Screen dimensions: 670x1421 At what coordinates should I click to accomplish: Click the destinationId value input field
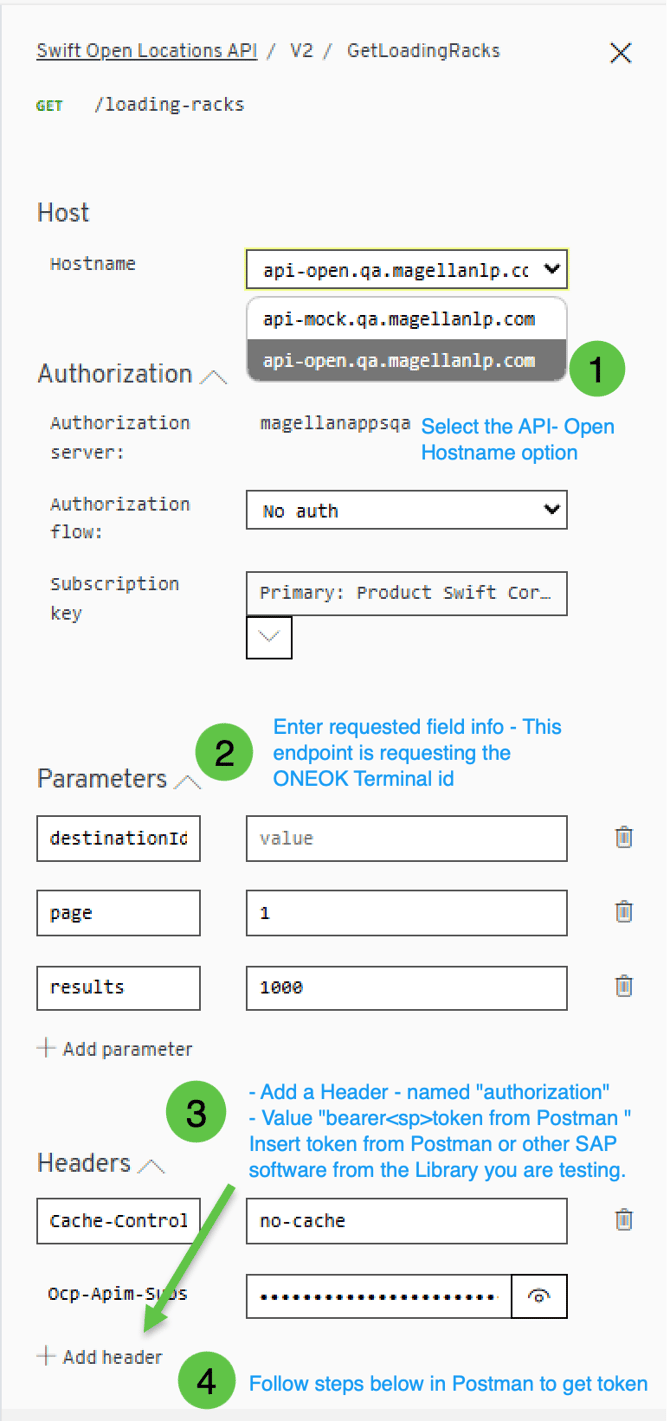pos(406,838)
